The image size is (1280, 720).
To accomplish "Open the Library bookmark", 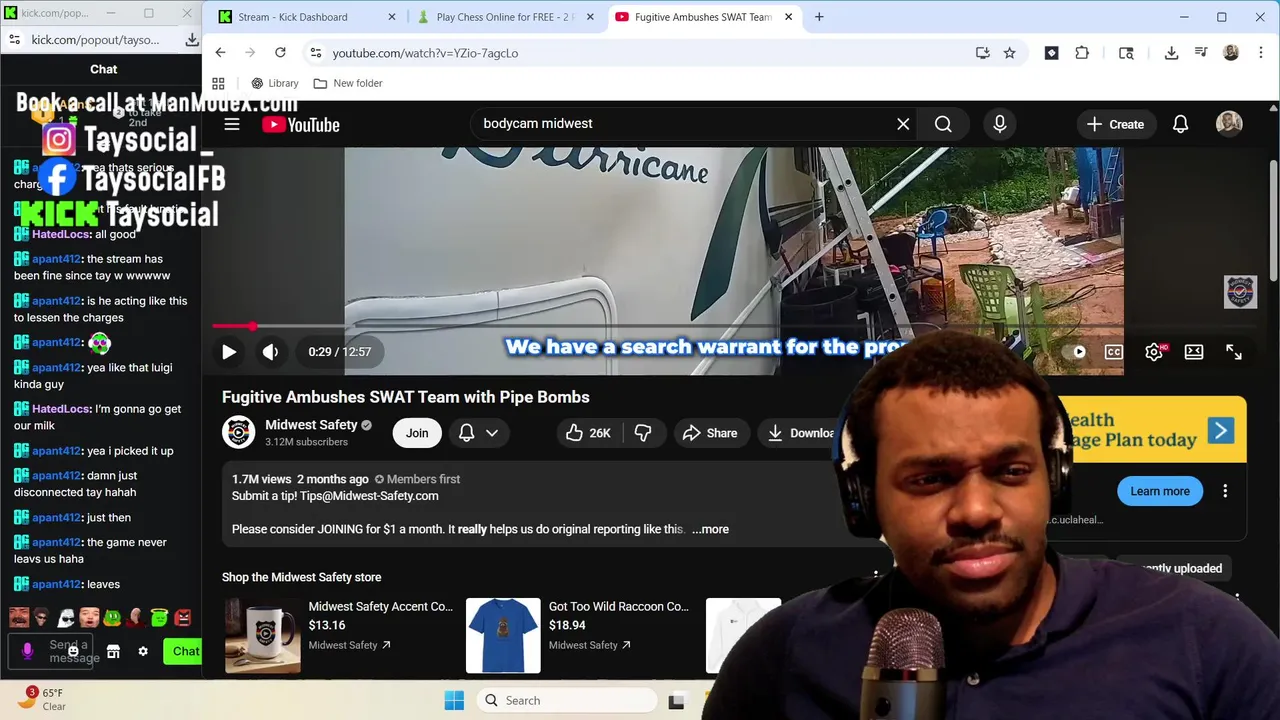I will tap(275, 83).
